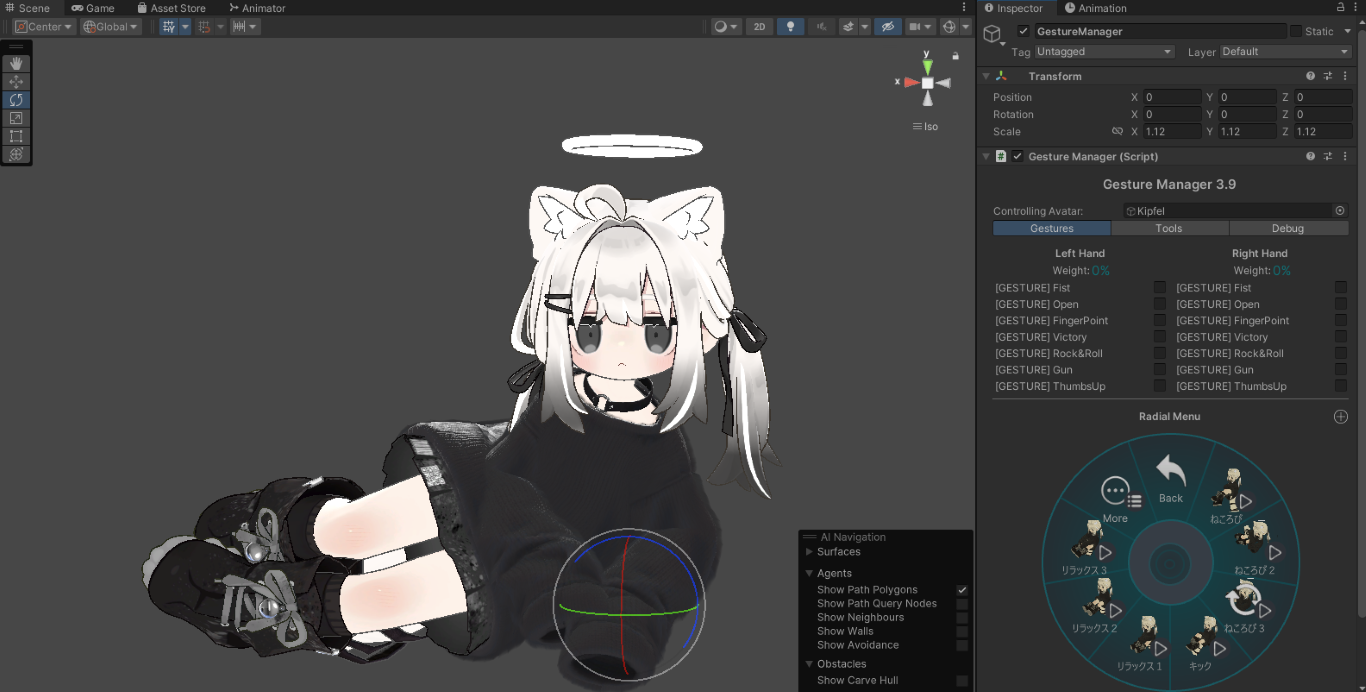
Task: Switch to the Animator tab
Action: 257,7
